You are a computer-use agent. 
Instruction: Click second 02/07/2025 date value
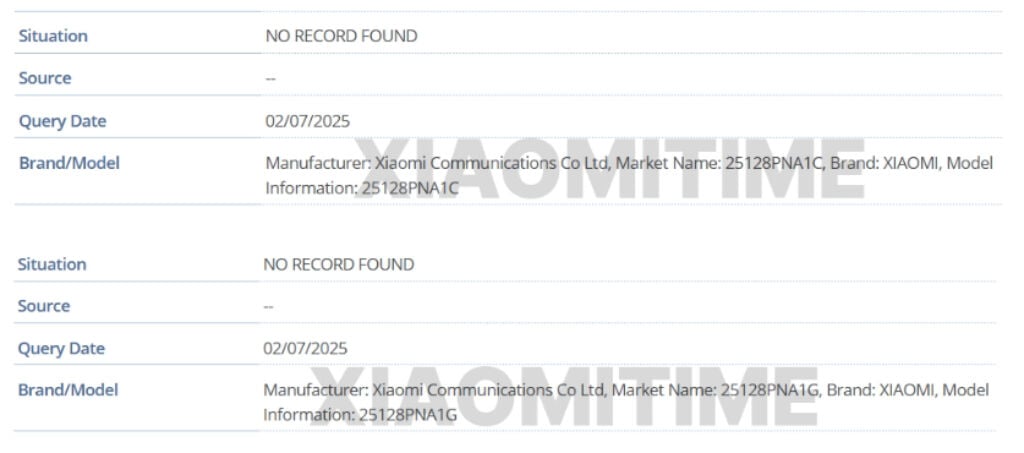coord(306,349)
